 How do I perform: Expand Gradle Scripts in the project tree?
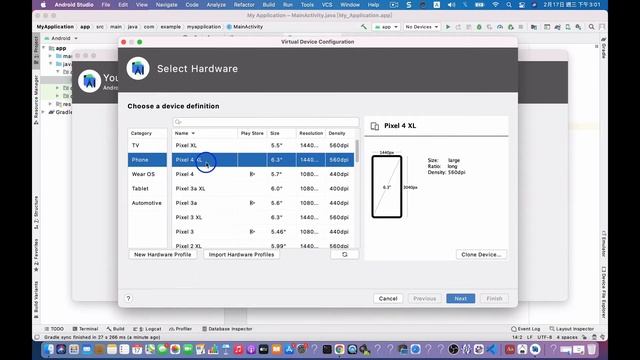tap(44, 112)
